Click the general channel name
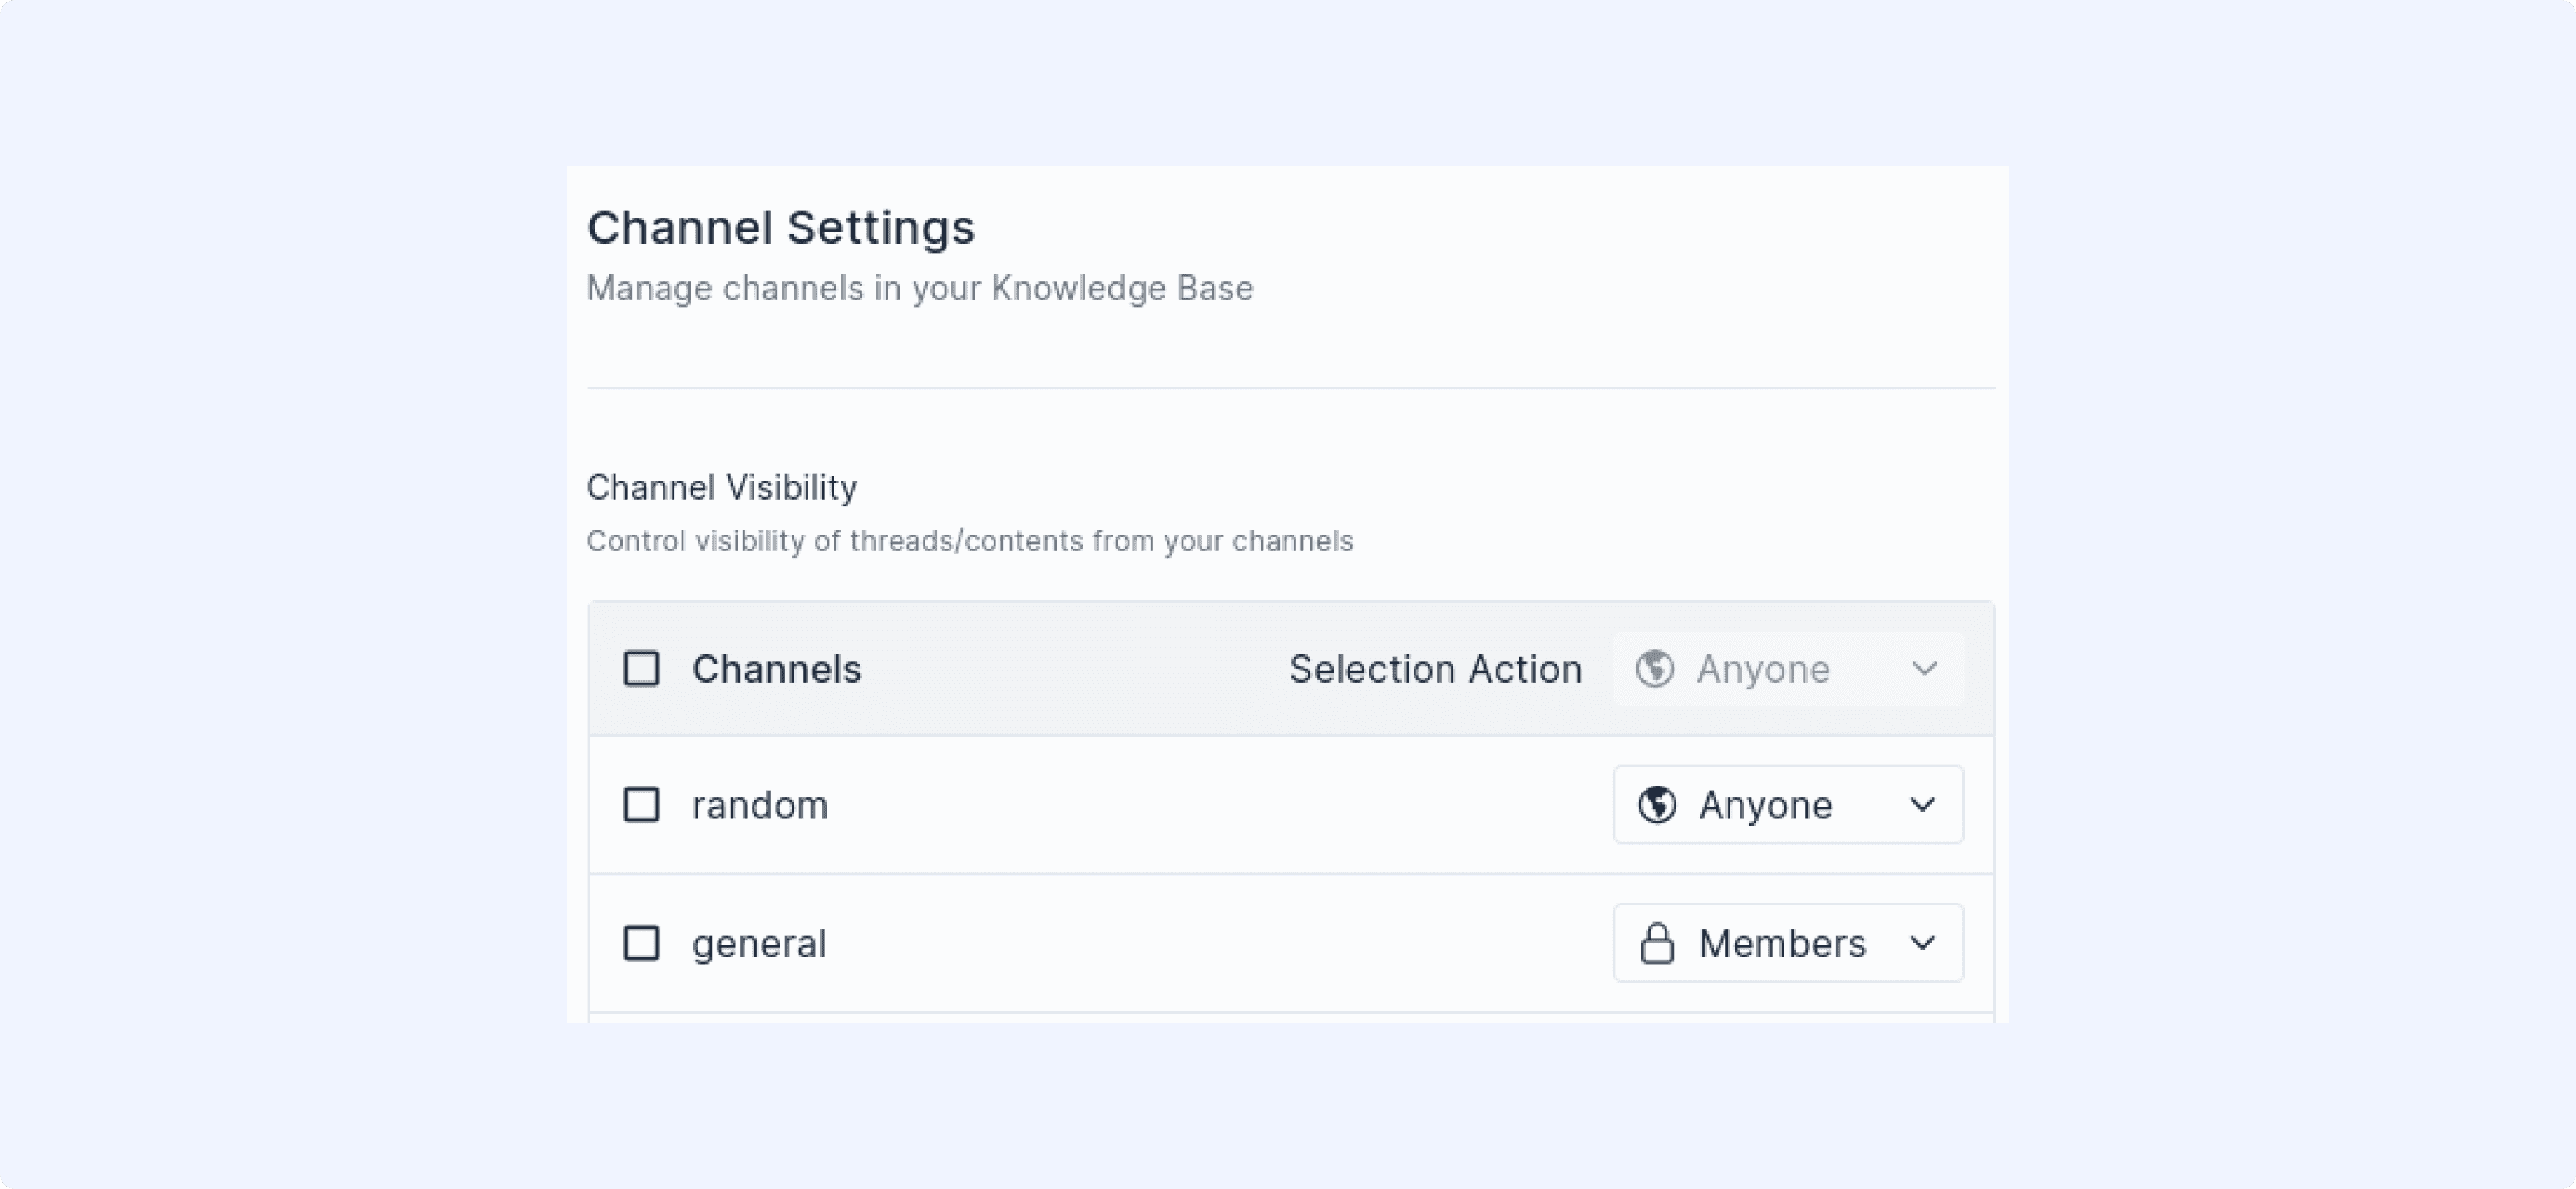This screenshot has width=2576, height=1189. pos(759,942)
